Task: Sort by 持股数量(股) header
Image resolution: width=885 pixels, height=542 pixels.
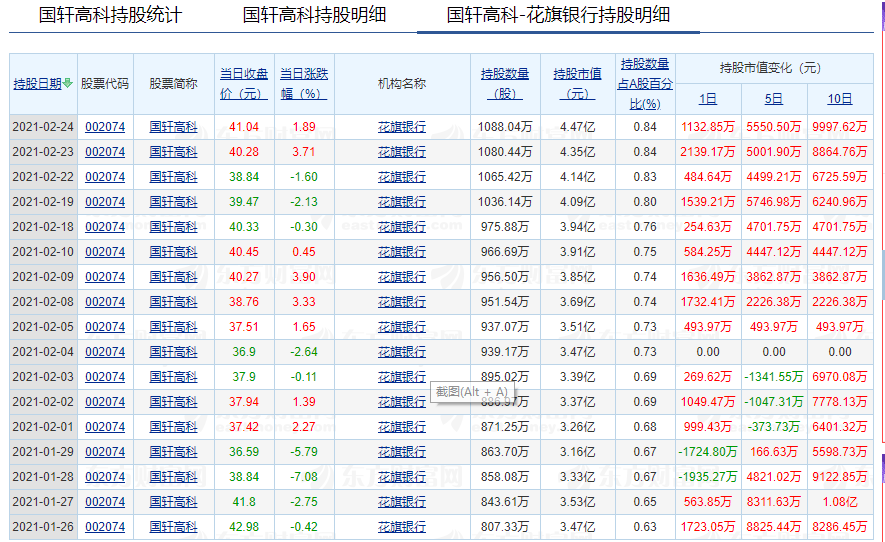Action: point(505,84)
